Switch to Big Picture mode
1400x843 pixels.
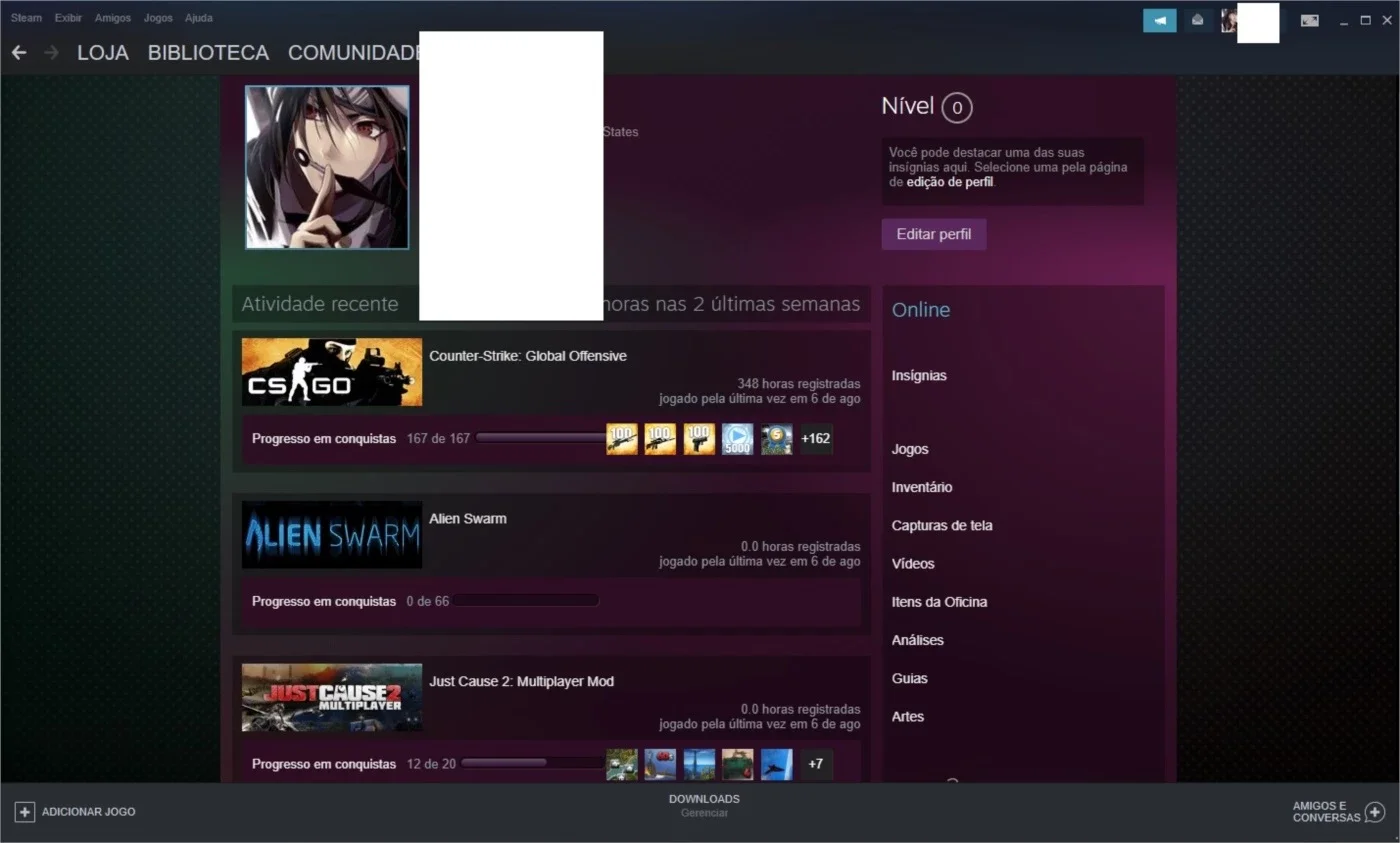1309,20
